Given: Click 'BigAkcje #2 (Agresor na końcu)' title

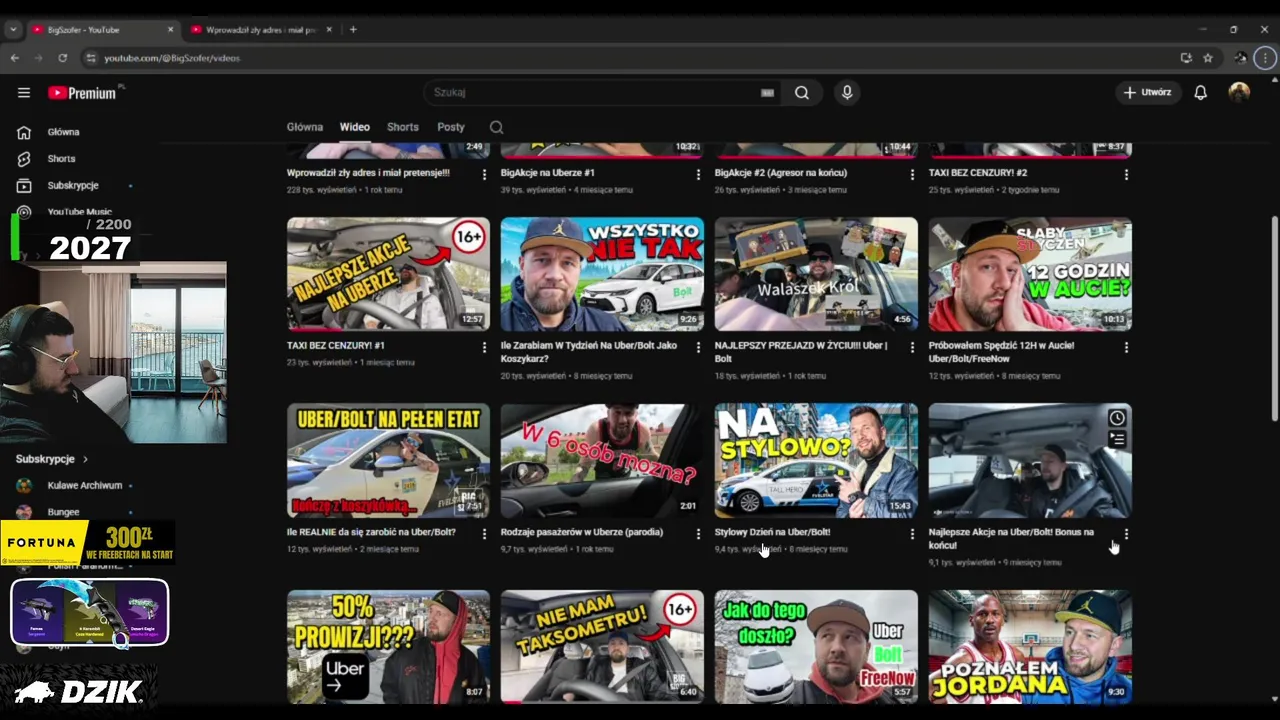Looking at the screenshot, I should tap(781, 173).
